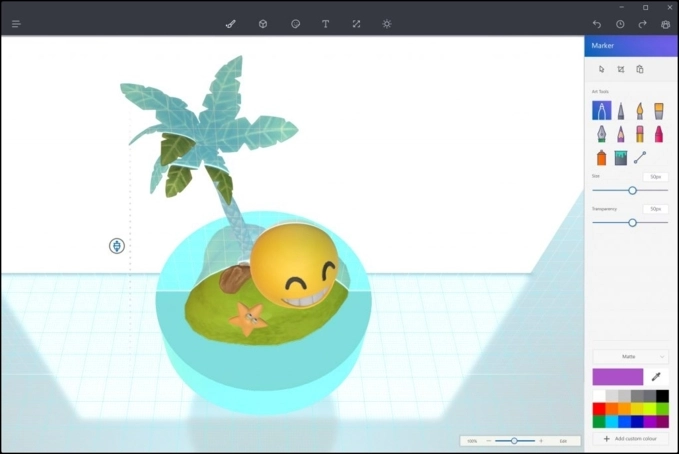Open the Effects sun icon
The height and width of the screenshot is (454, 679).
pos(387,24)
